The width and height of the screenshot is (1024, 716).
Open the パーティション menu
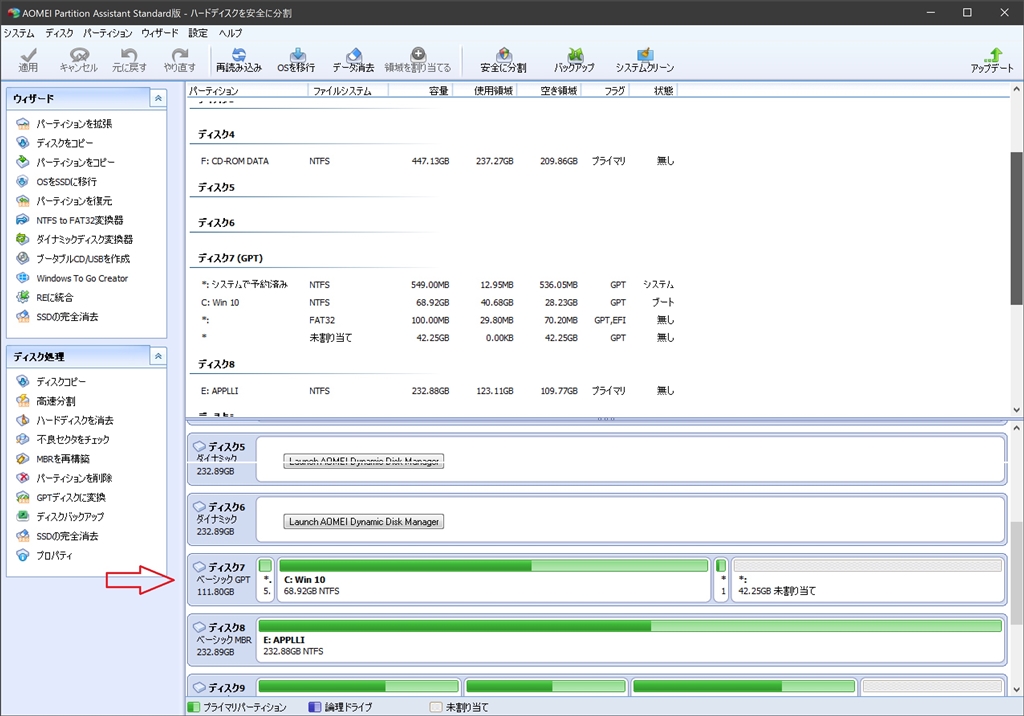click(x=107, y=33)
